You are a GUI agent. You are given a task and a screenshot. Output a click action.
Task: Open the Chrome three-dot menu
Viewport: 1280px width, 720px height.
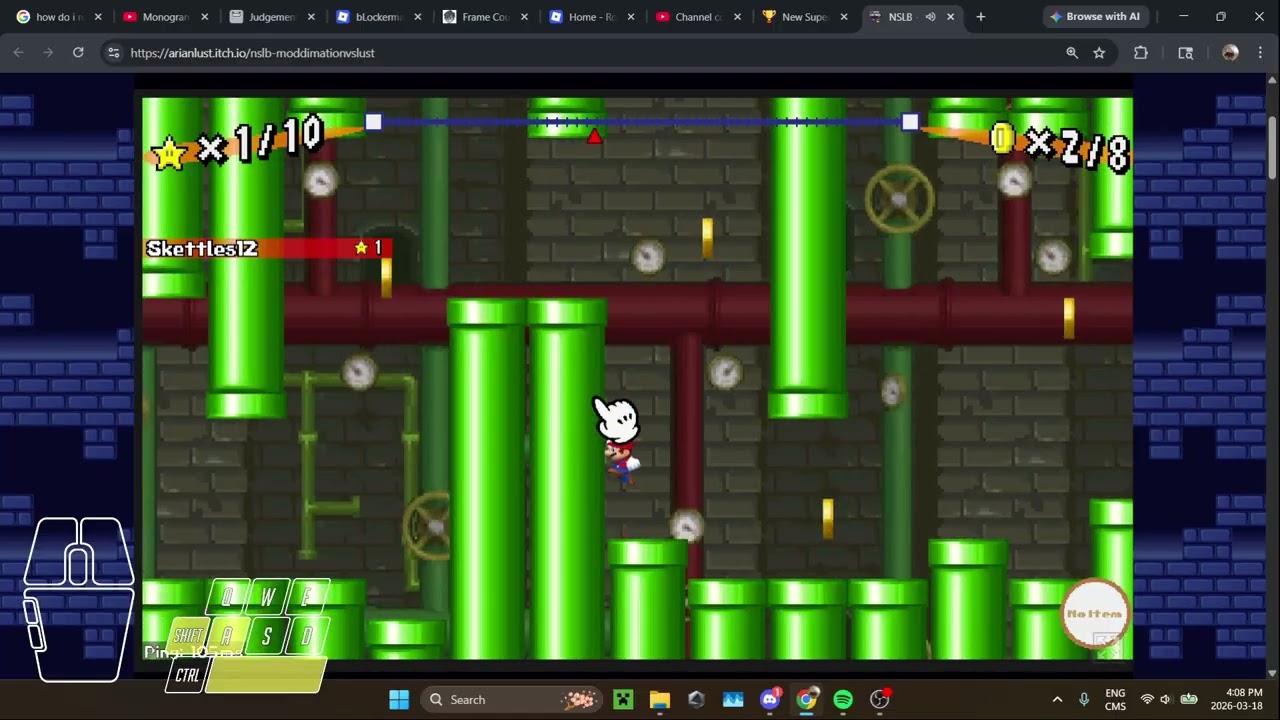(x=1260, y=53)
